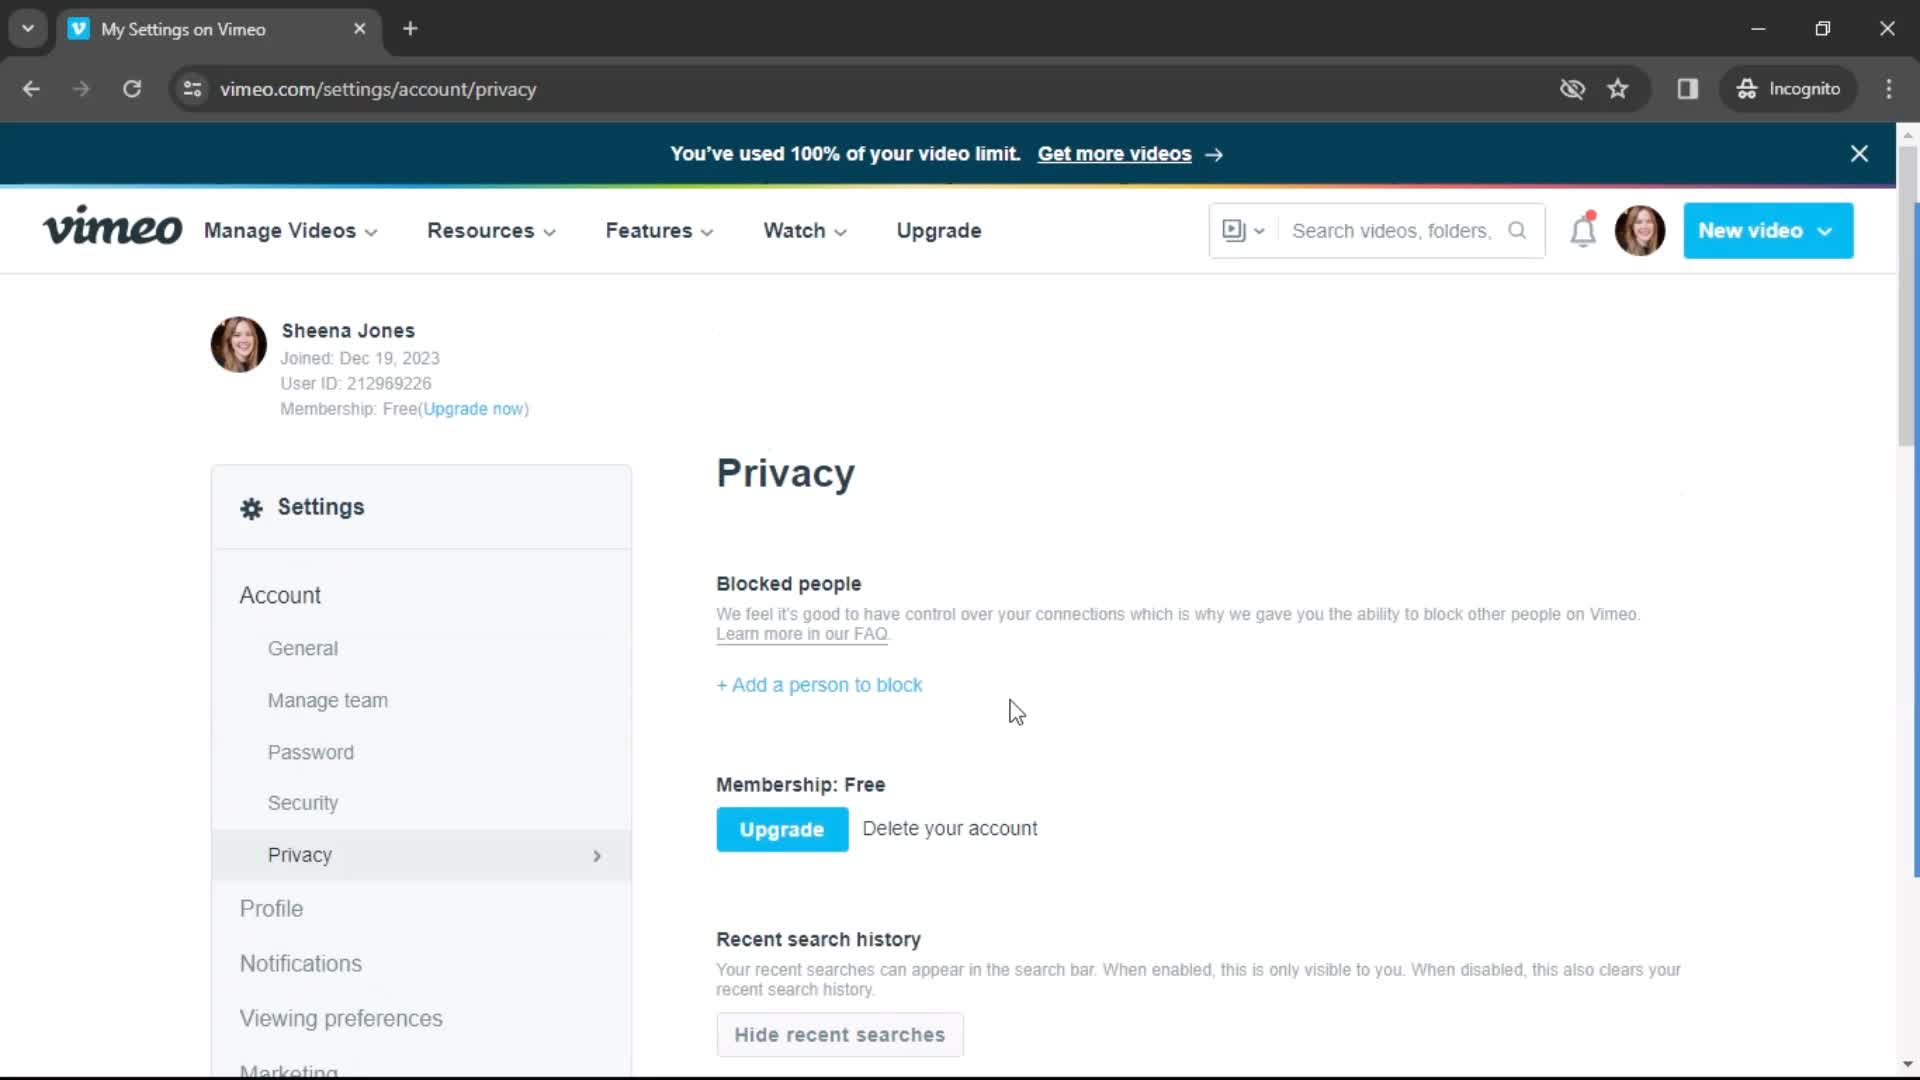Open Viewing preferences section
The image size is (1920, 1080).
click(x=341, y=1018)
